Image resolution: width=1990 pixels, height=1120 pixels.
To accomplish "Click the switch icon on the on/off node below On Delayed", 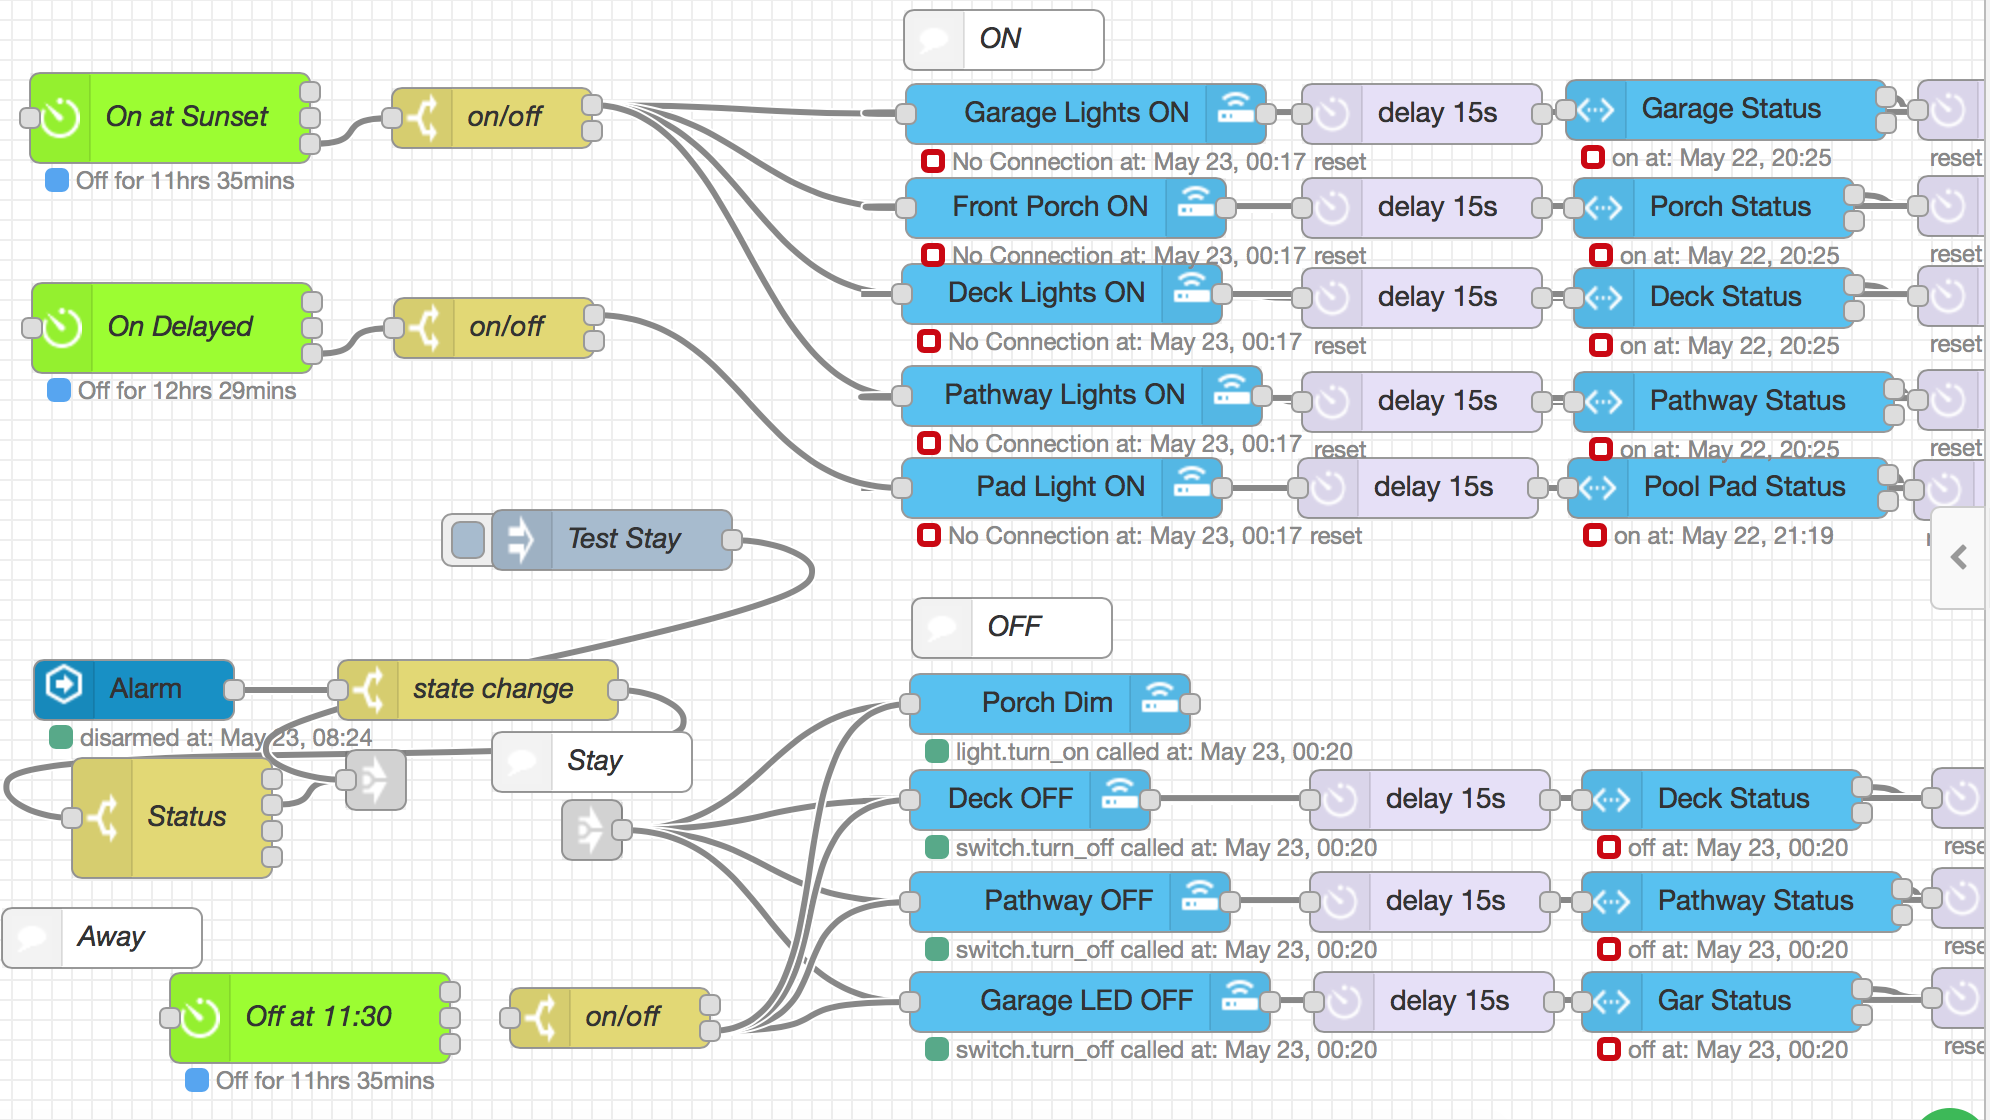I will pos(427,327).
